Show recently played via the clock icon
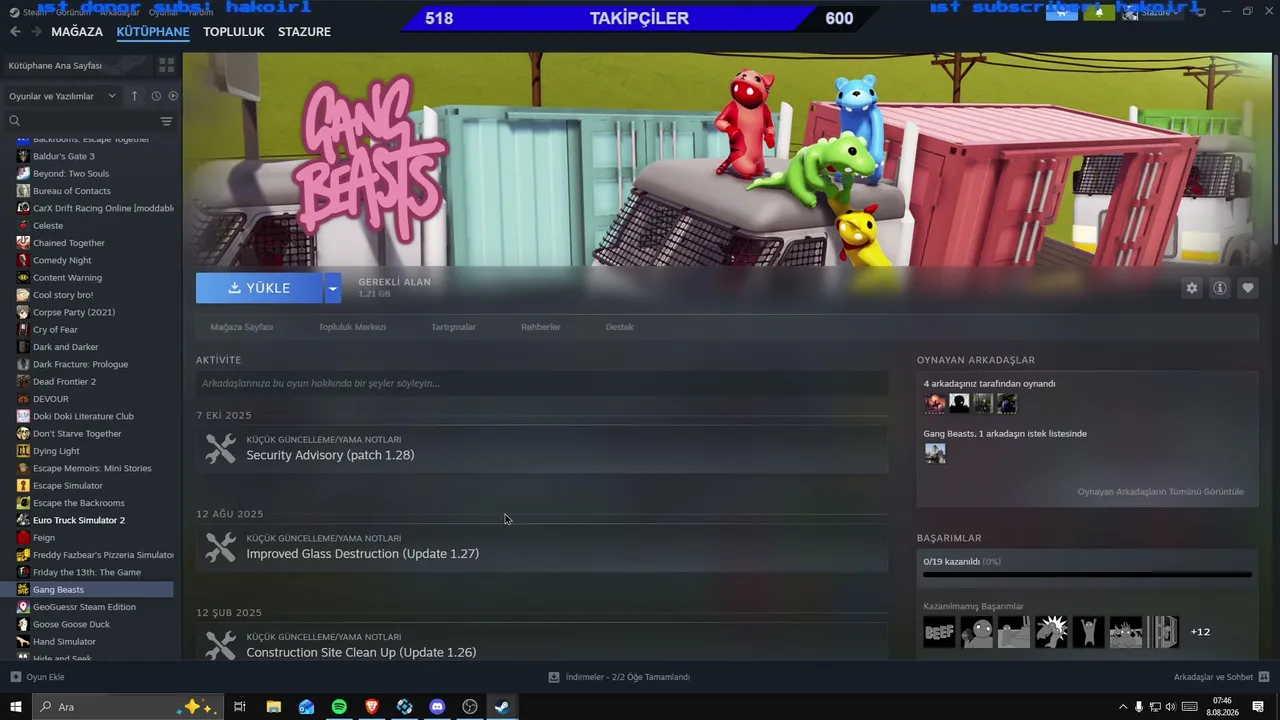 point(156,96)
